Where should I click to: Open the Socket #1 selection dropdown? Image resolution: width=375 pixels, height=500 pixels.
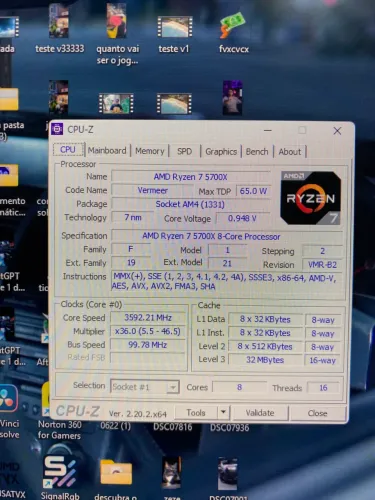144,387
